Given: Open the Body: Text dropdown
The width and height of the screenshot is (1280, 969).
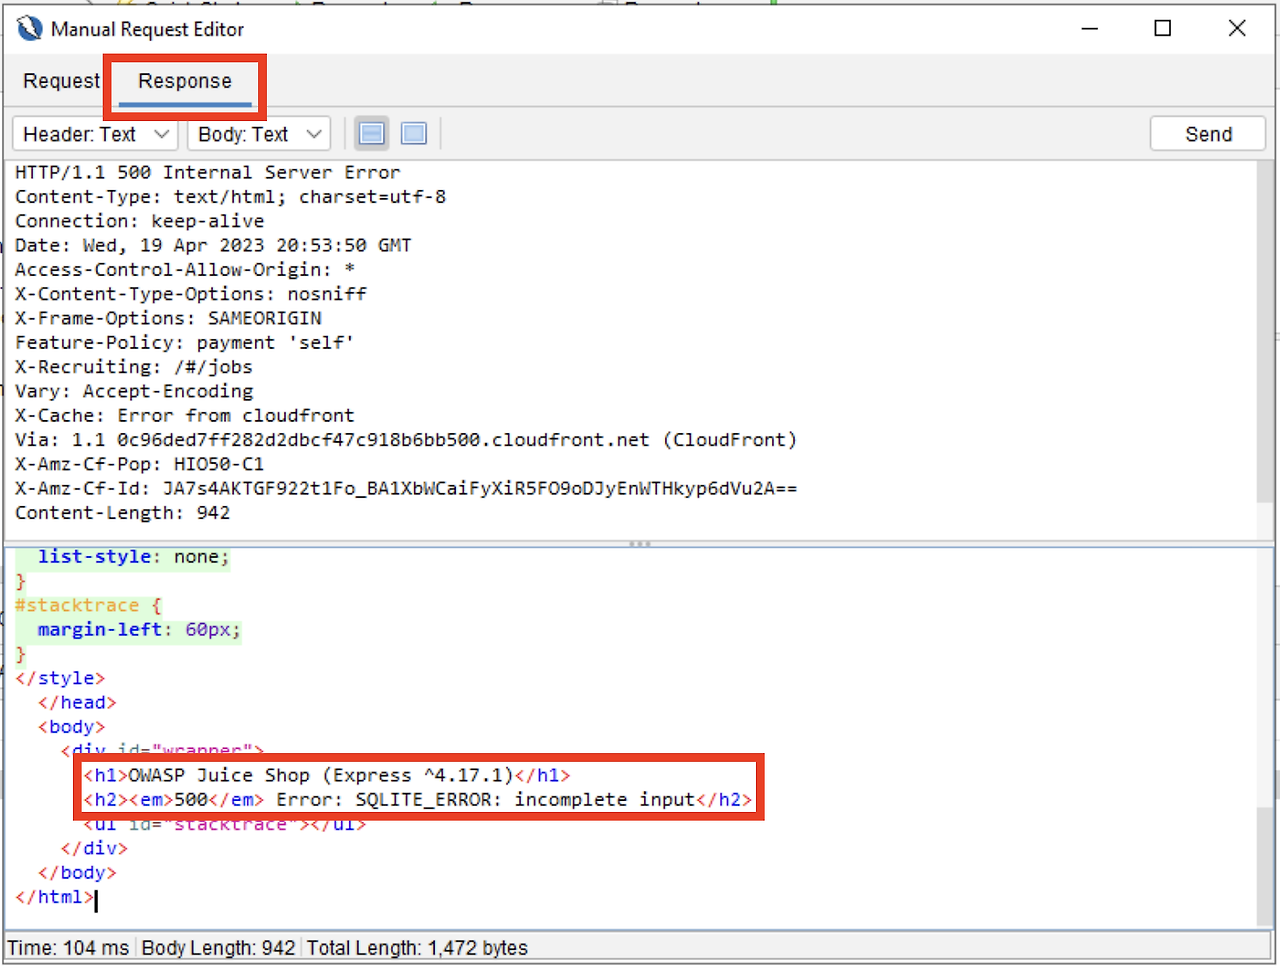Looking at the screenshot, I should [258, 134].
